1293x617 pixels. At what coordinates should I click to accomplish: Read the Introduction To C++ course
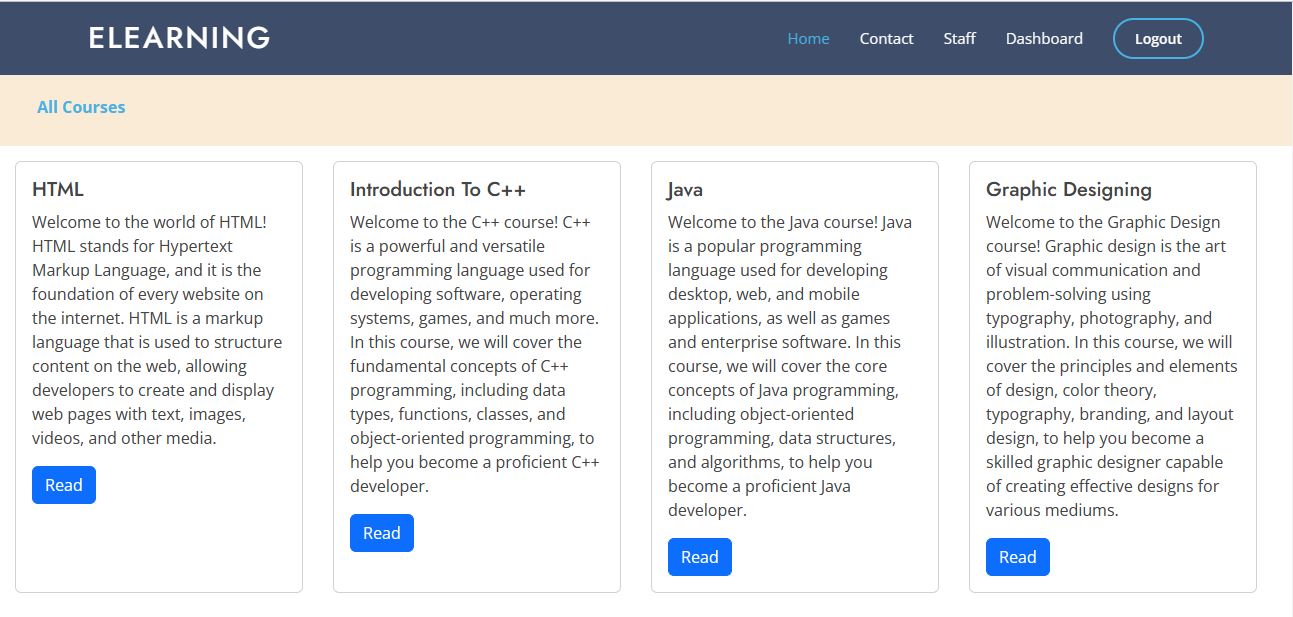click(382, 533)
